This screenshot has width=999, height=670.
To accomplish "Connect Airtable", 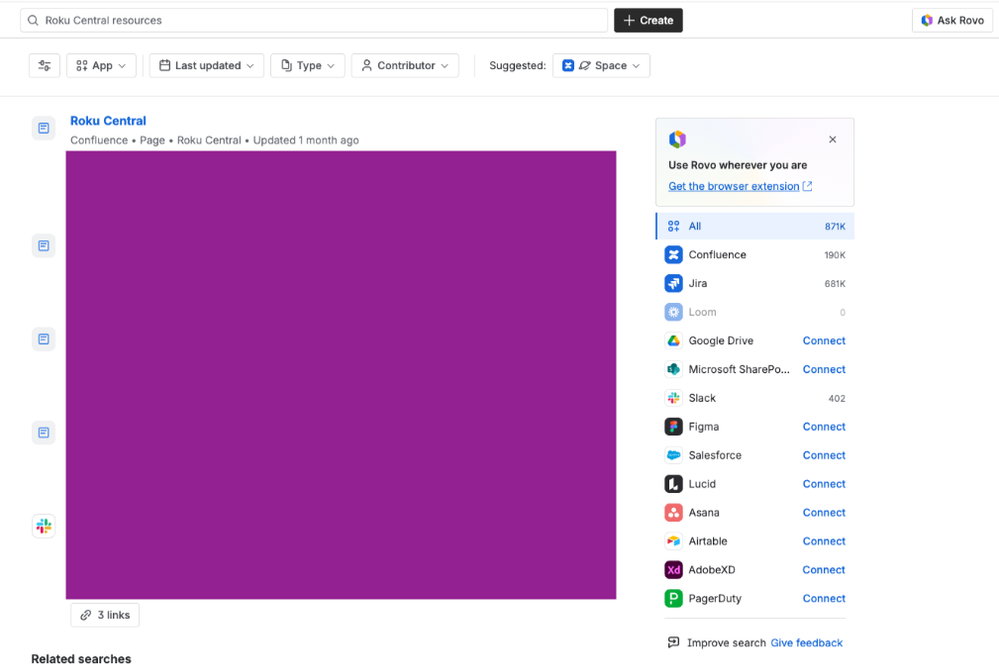I will tap(824, 541).
